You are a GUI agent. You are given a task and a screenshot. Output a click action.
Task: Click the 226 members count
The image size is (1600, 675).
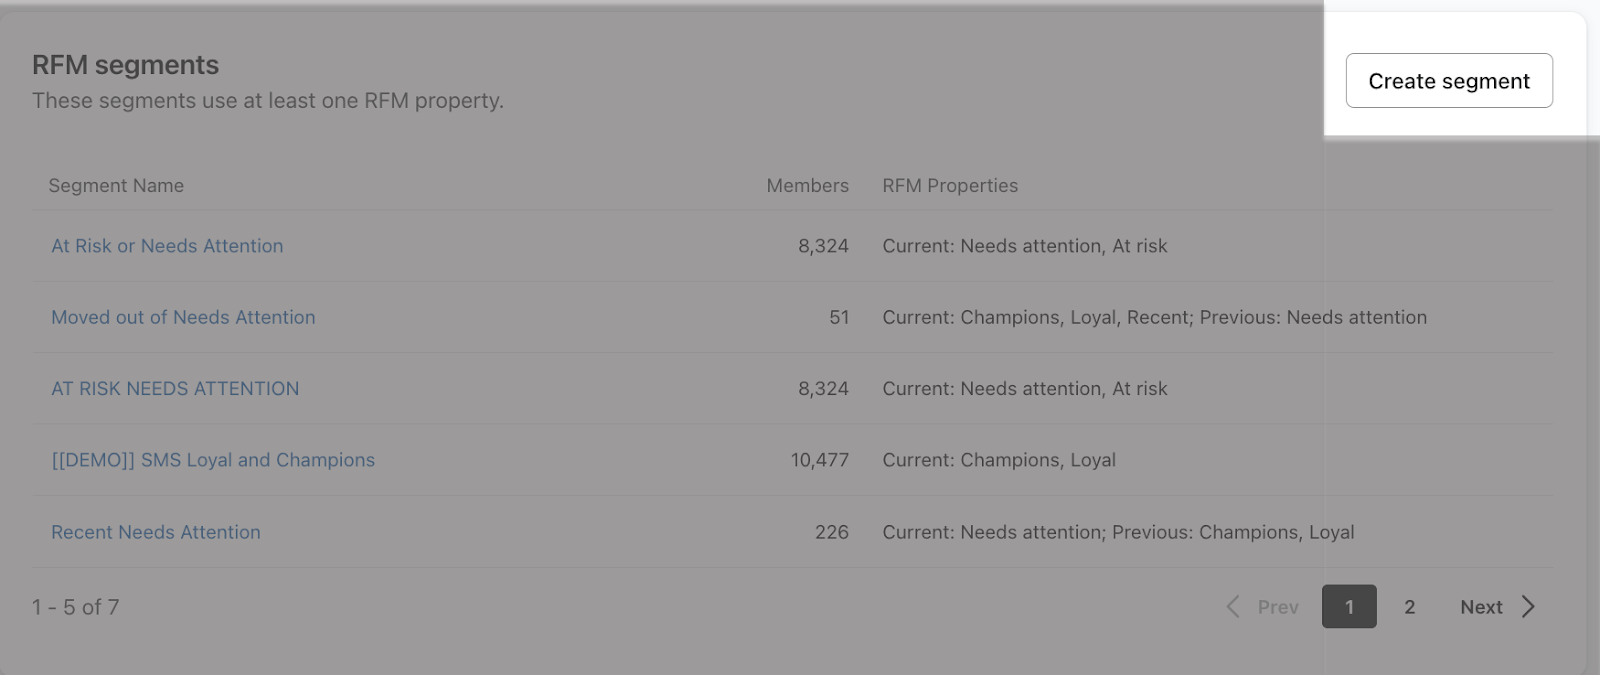(831, 532)
